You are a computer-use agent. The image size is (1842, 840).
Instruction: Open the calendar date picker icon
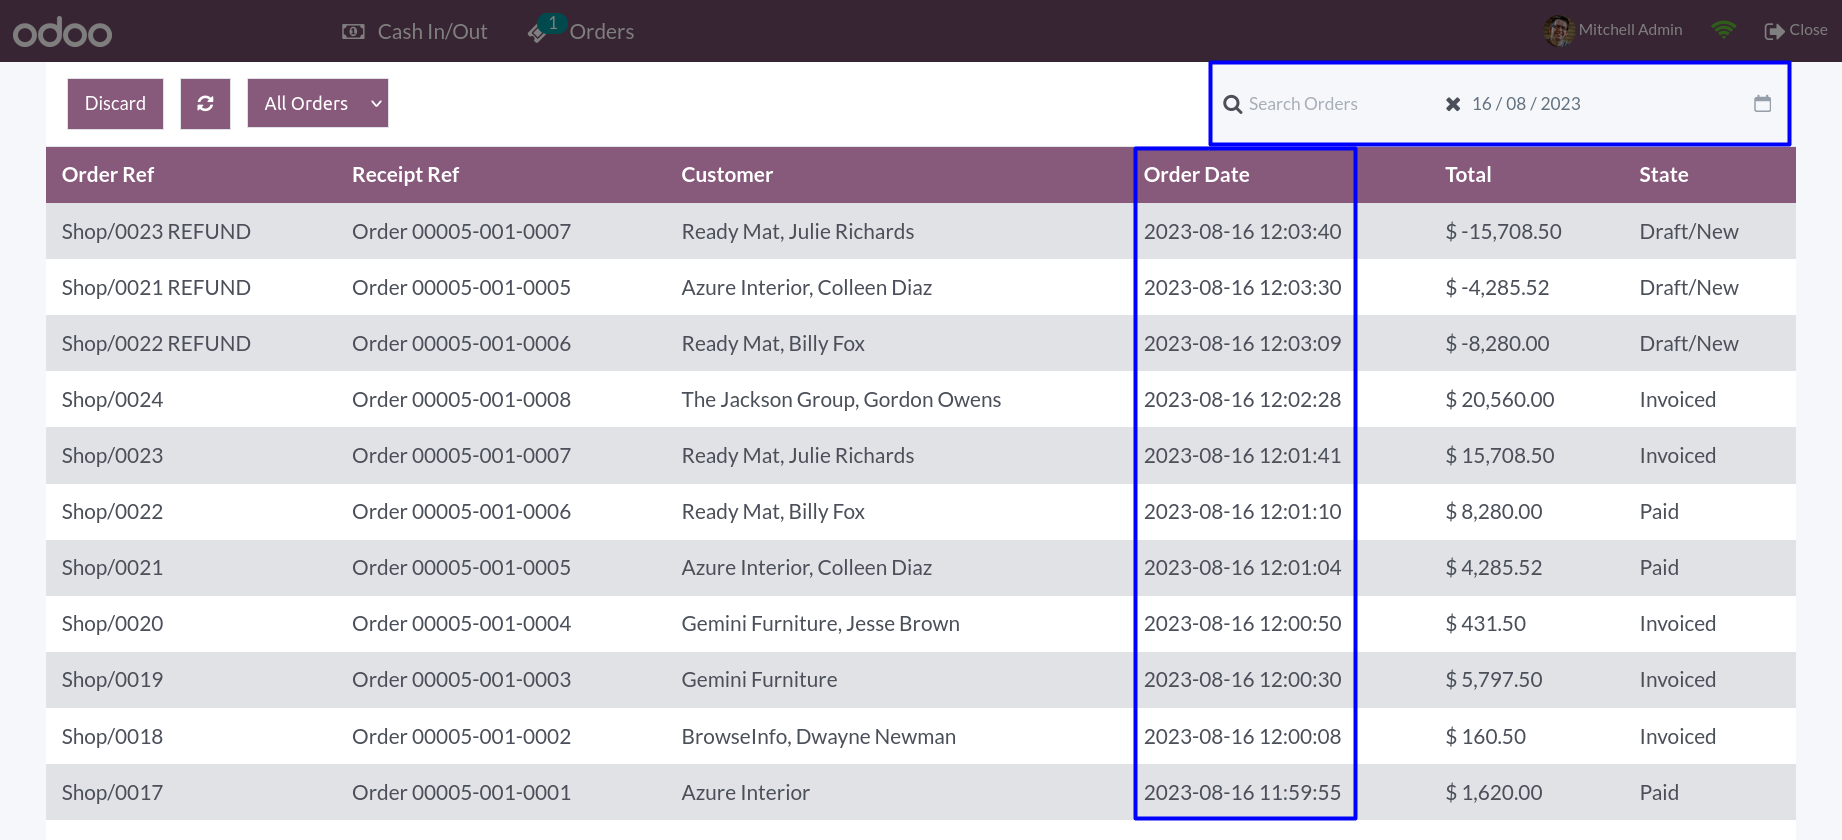click(x=1762, y=103)
